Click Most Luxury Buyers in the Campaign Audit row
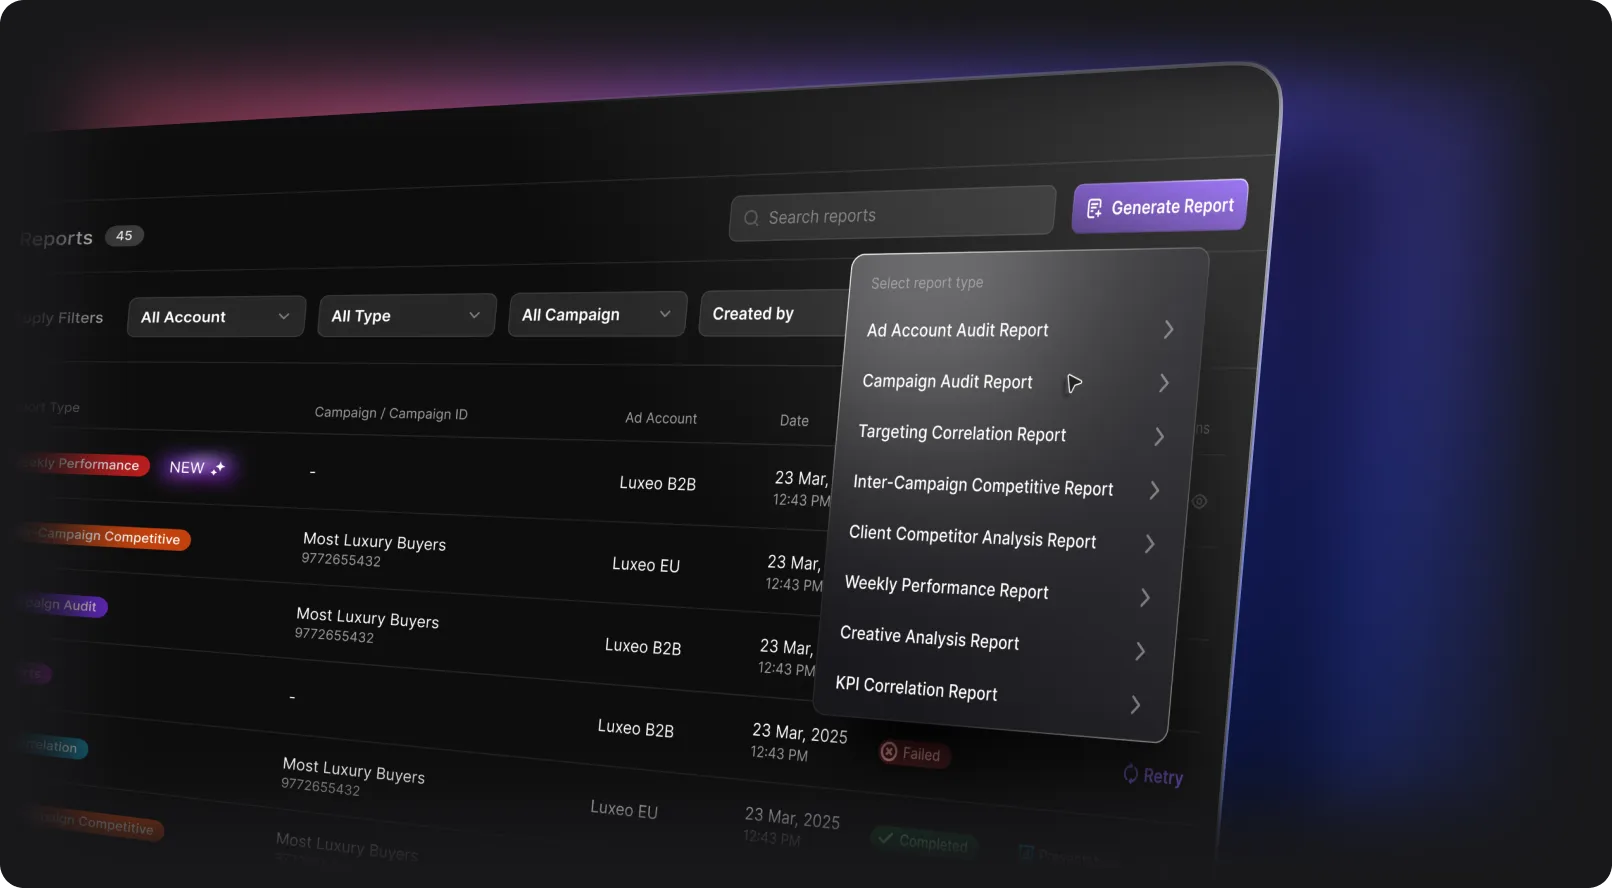The height and width of the screenshot is (888, 1612). point(367,618)
